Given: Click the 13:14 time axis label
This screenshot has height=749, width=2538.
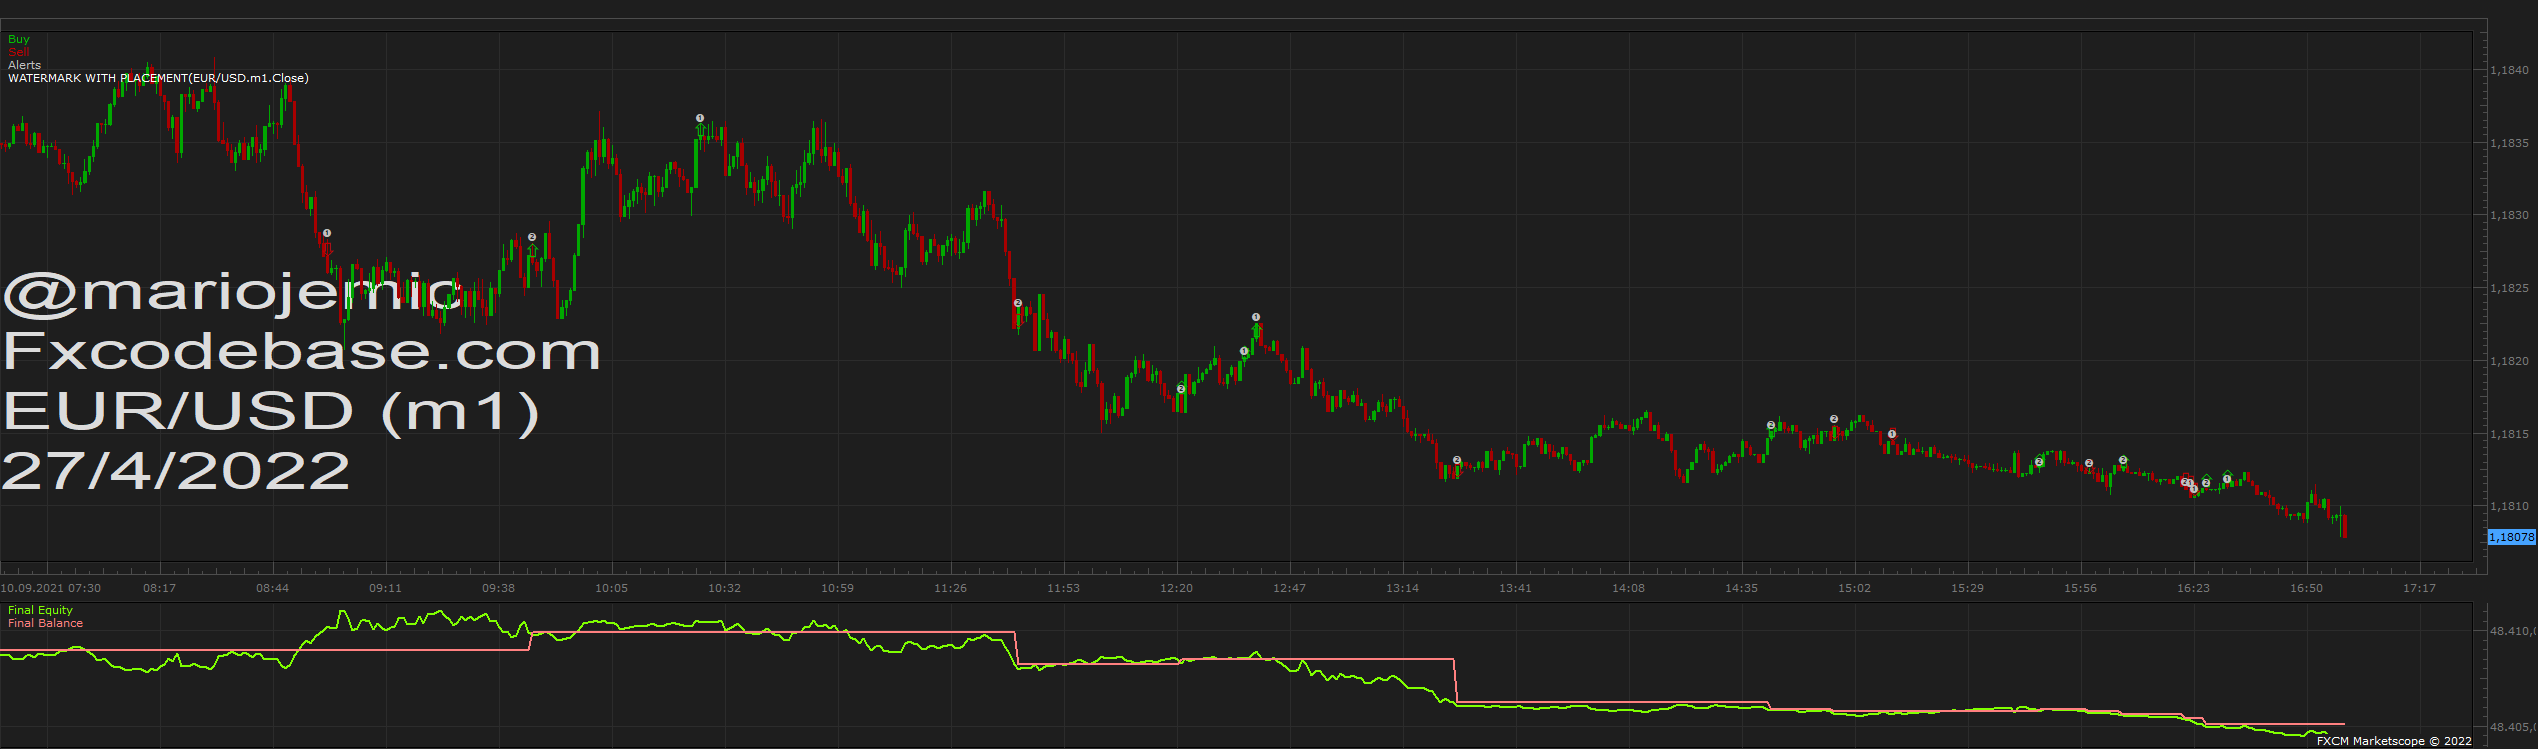Looking at the screenshot, I should (x=1402, y=588).
